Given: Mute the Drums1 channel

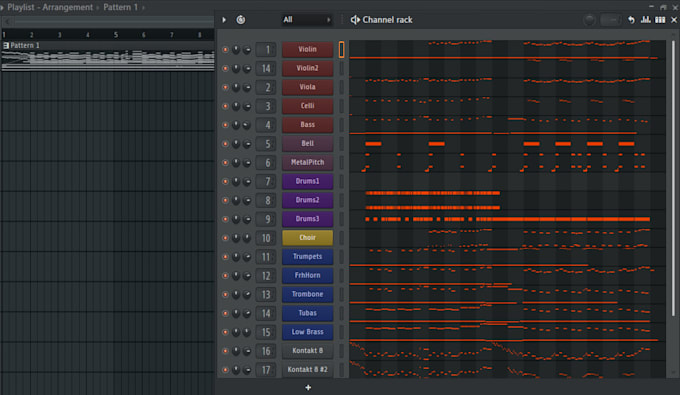Looking at the screenshot, I should [x=225, y=181].
